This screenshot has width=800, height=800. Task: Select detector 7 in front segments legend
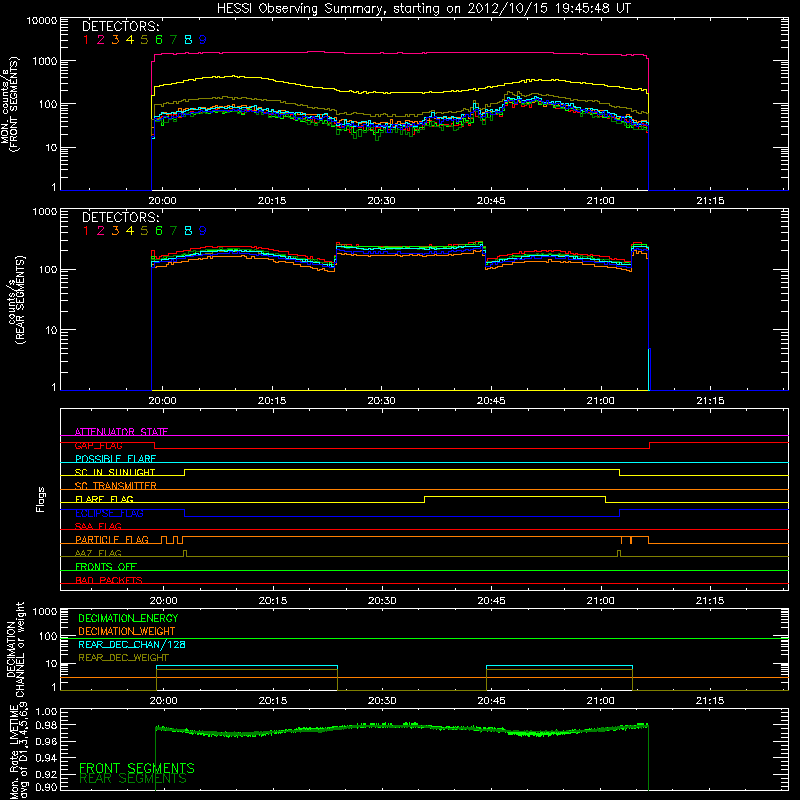tap(173, 40)
